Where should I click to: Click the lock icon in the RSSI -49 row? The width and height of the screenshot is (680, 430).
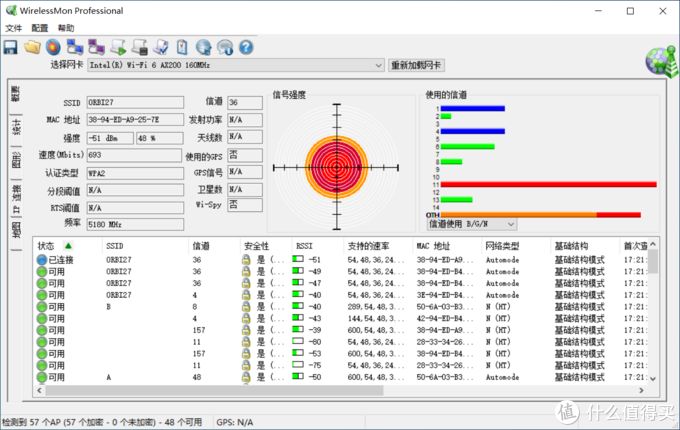click(x=246, y=271)
